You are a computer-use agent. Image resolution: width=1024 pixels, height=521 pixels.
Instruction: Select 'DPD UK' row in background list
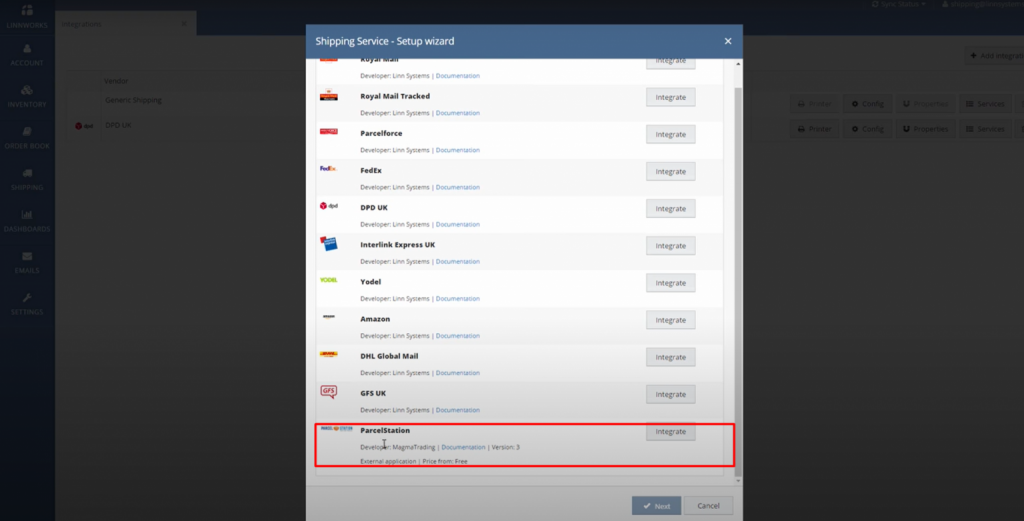(x=118, y=125)
